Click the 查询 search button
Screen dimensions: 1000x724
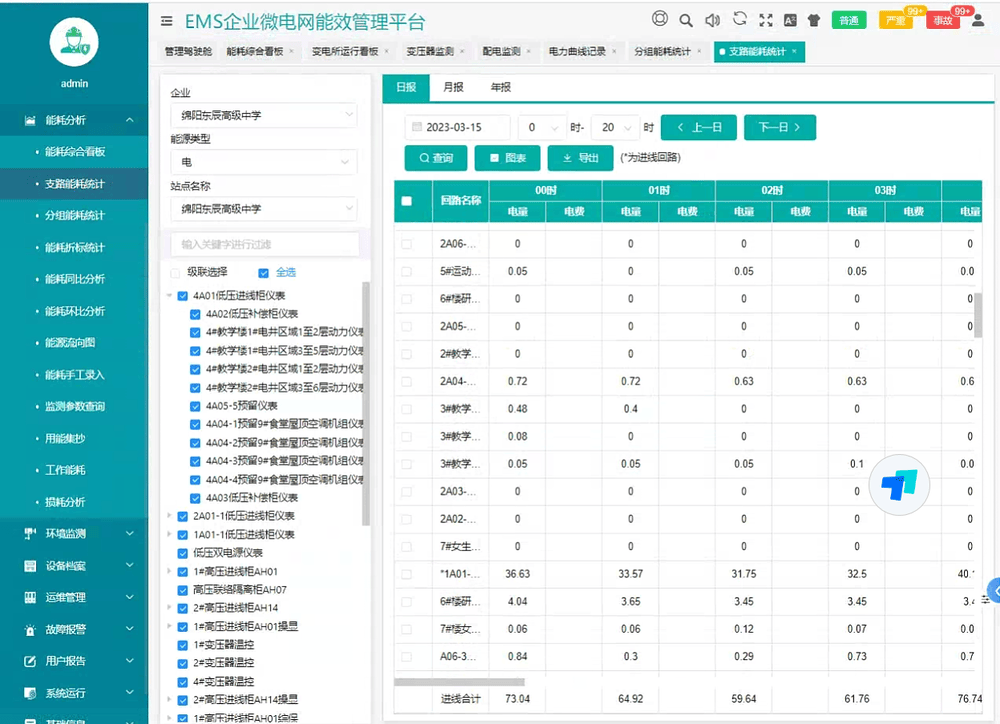tap(435, 158)
